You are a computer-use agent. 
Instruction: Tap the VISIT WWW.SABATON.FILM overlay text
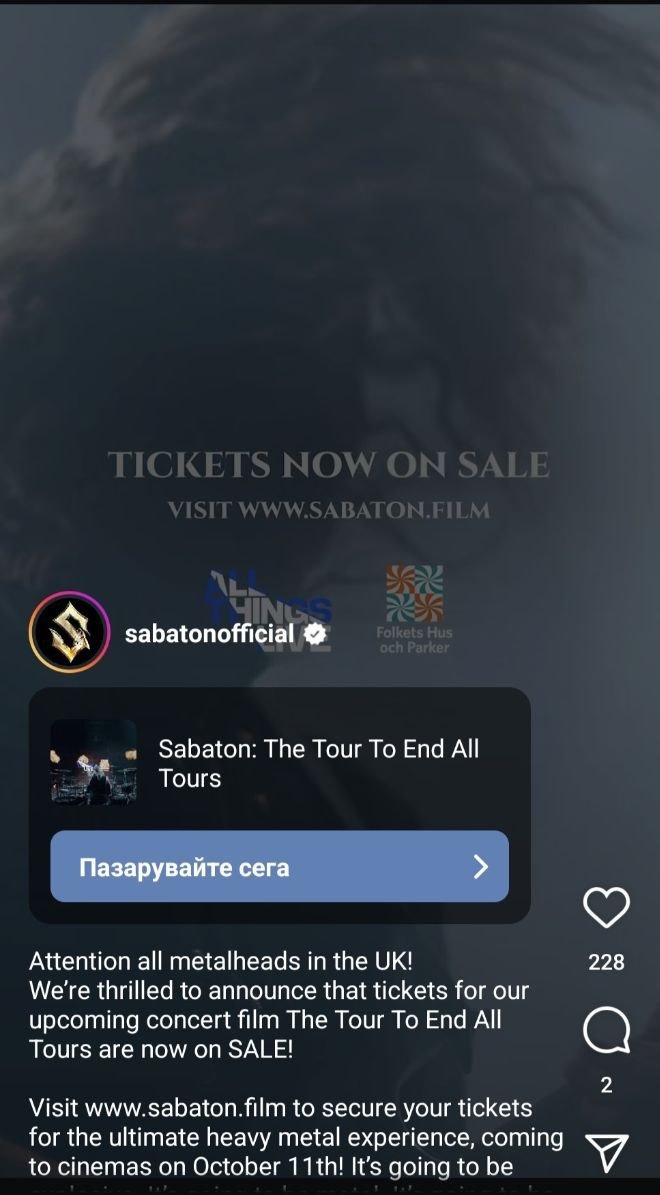pos(328,510)
